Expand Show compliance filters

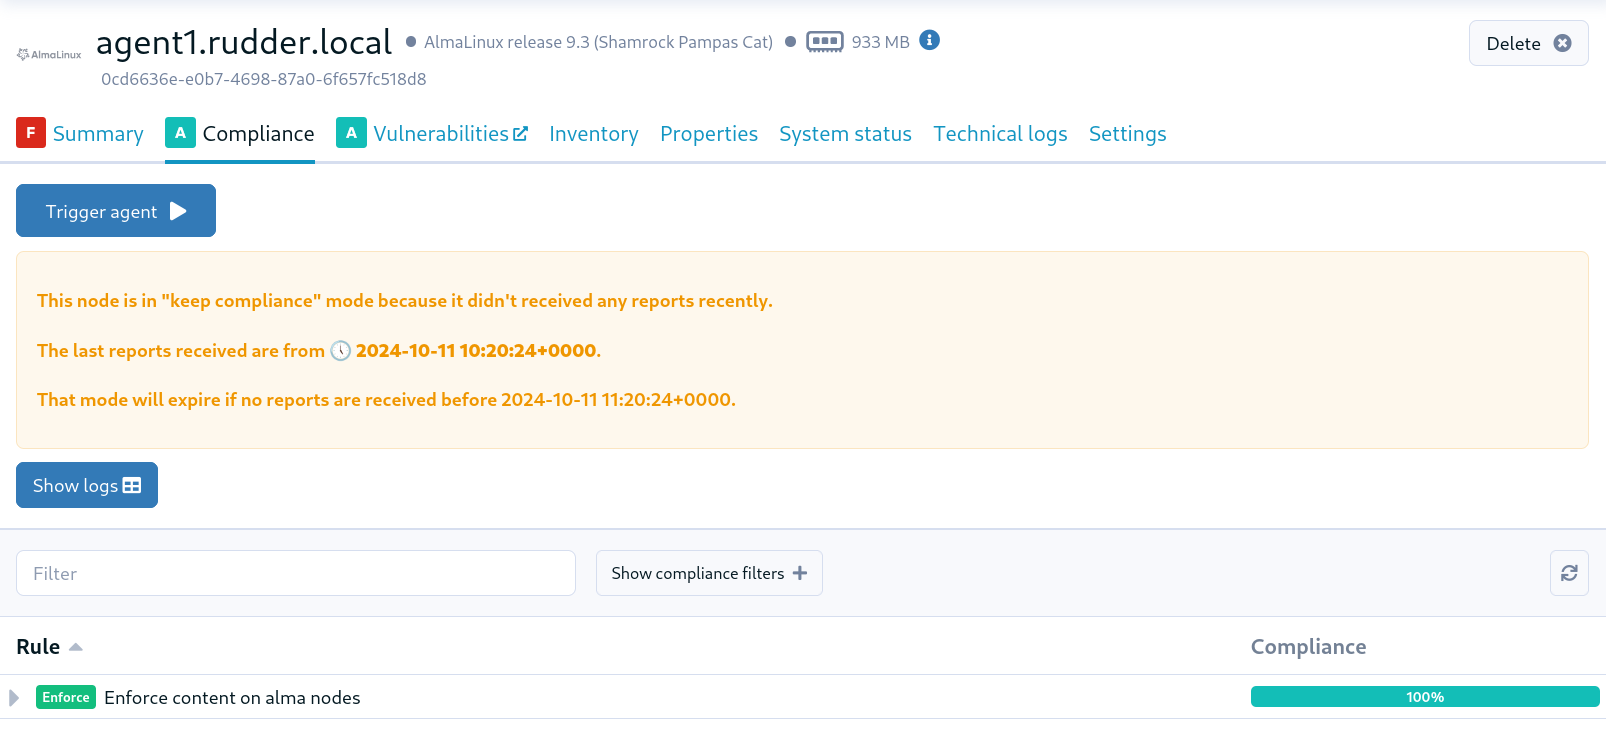tap(709, 573)
